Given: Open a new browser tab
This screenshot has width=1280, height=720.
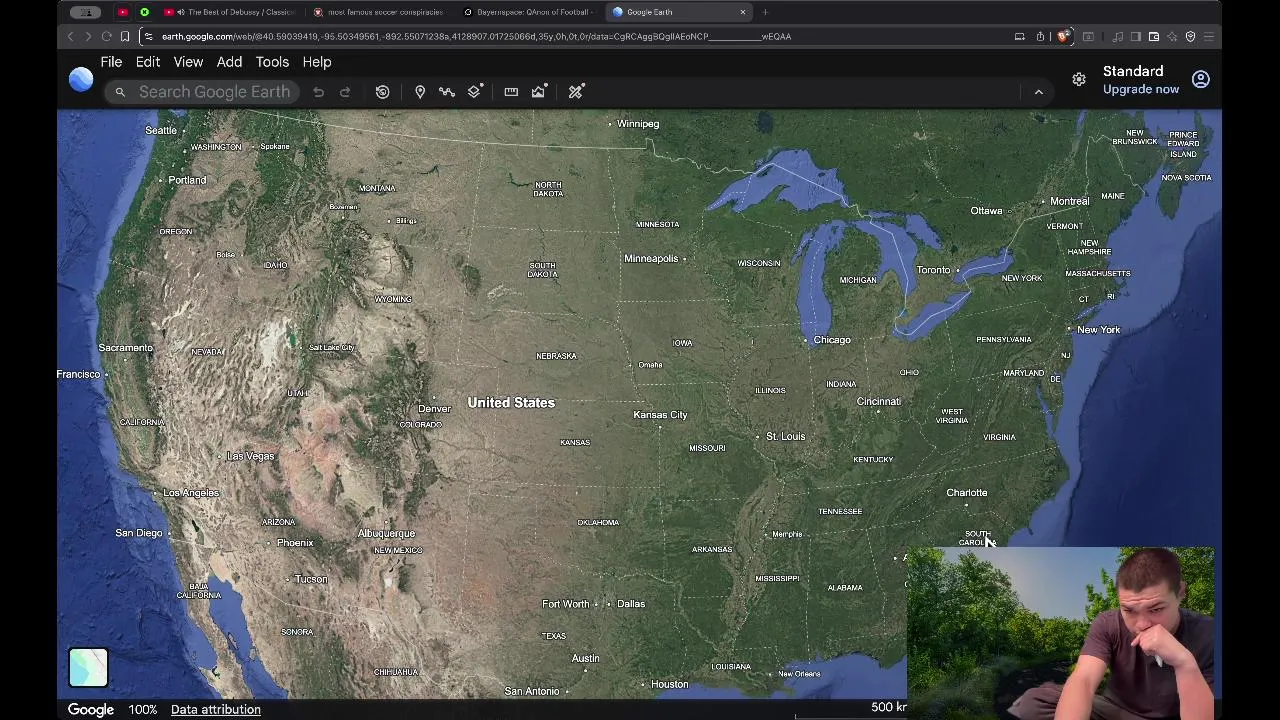Looking at the screenshot, I should [x=765, y=12].
